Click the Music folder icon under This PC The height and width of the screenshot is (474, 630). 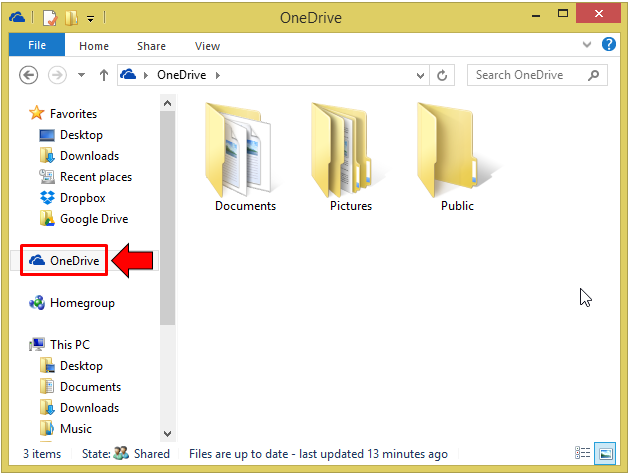pos(47,428)
